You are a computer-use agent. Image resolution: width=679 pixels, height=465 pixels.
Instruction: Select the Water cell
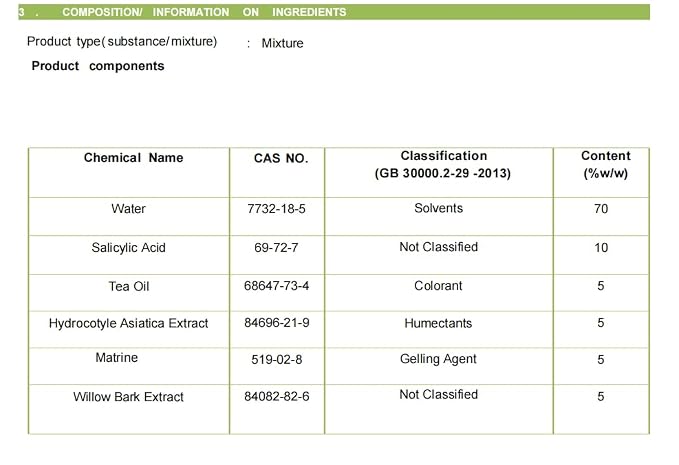coord(128,209)
